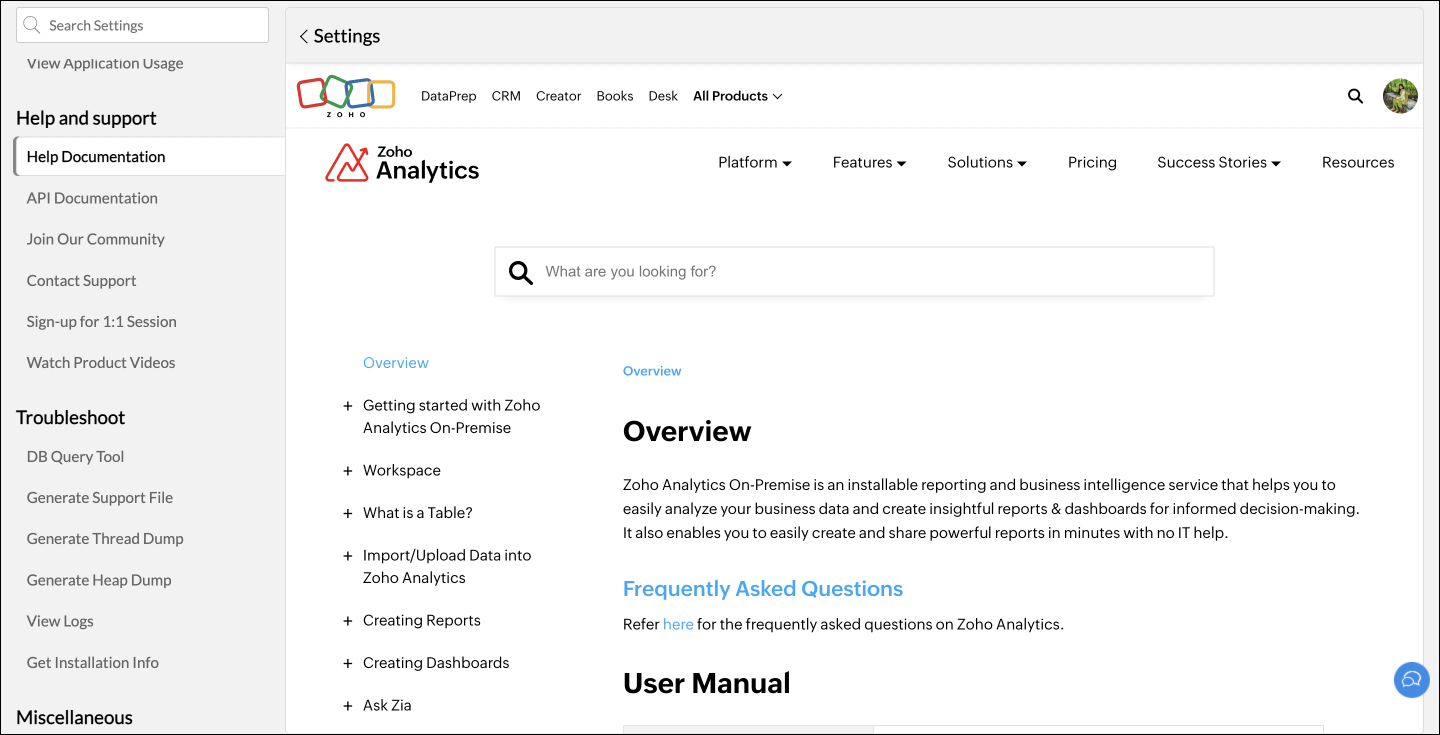Click magnifier icon in Search Settings box
Viewport: 1440px width, 735px height.
click(x=32, y=25)
